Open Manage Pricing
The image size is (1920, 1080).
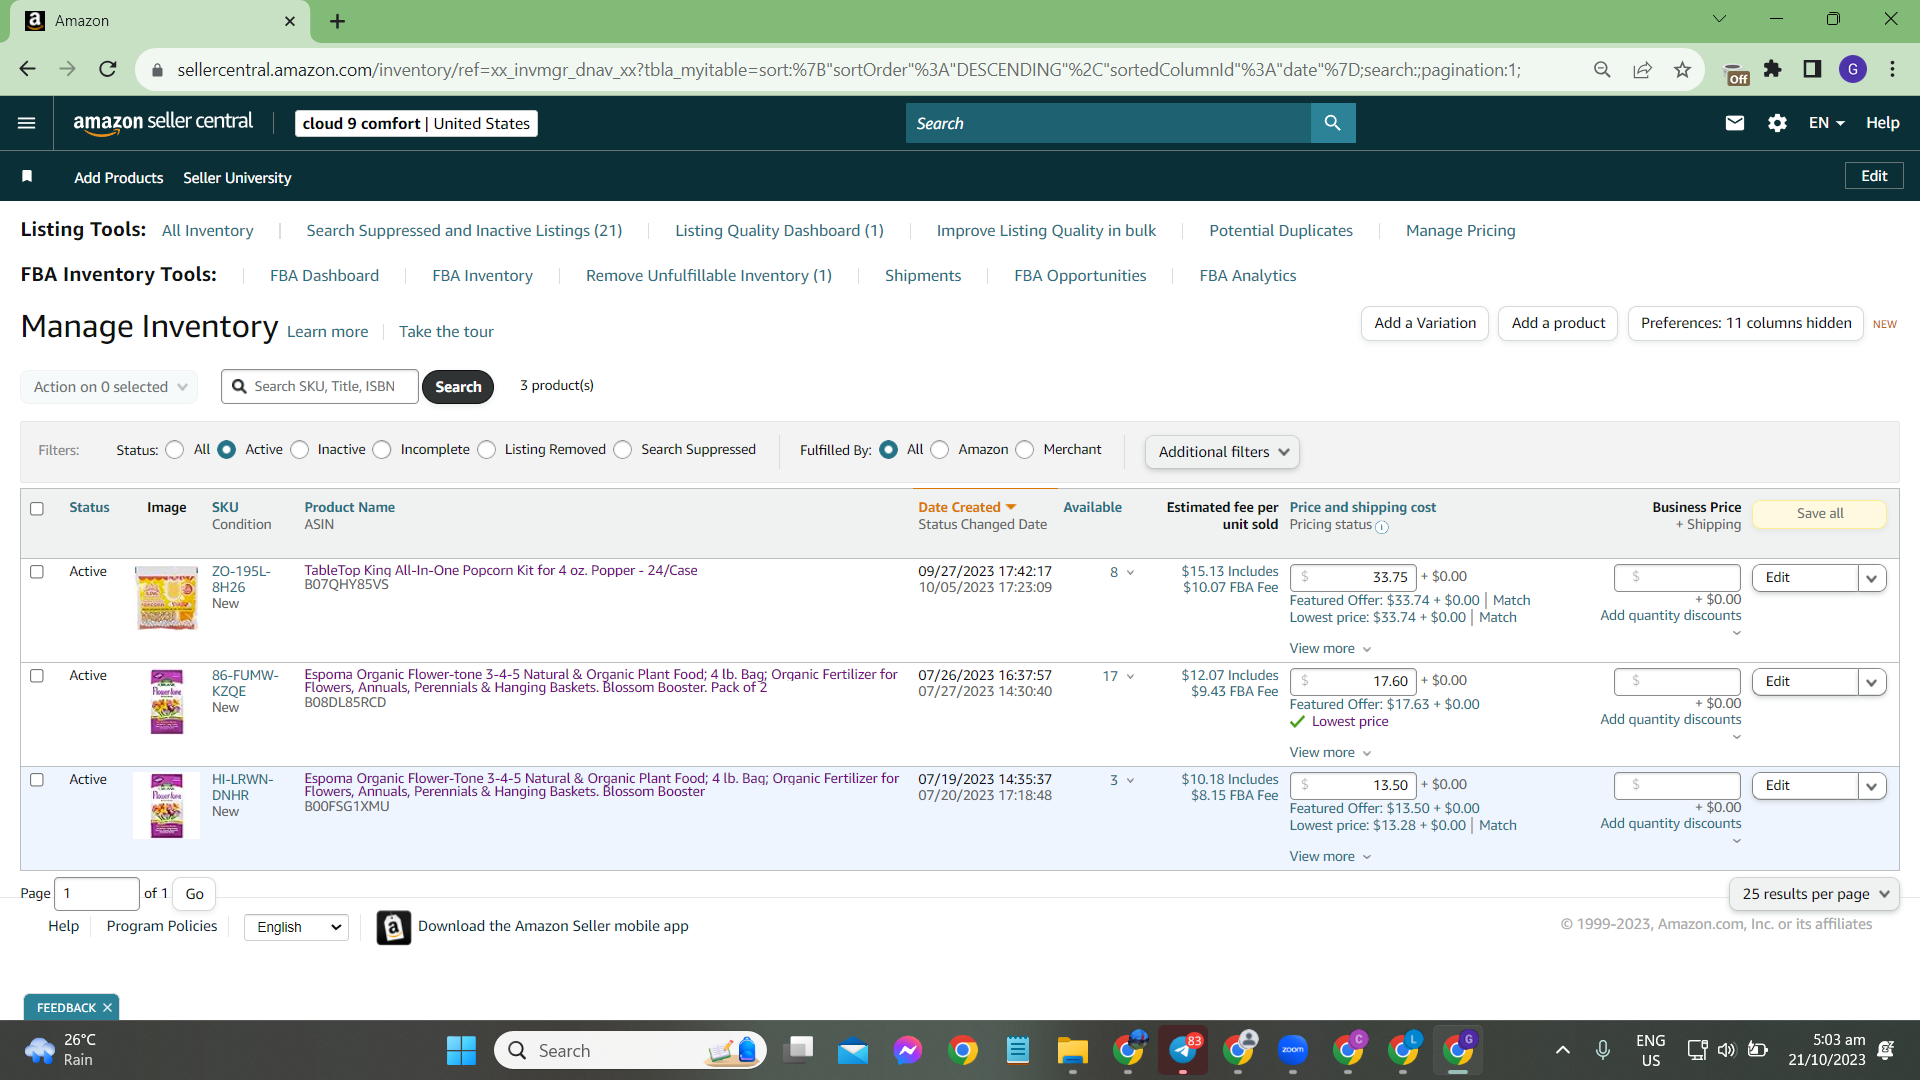[x=1460, y=231]
